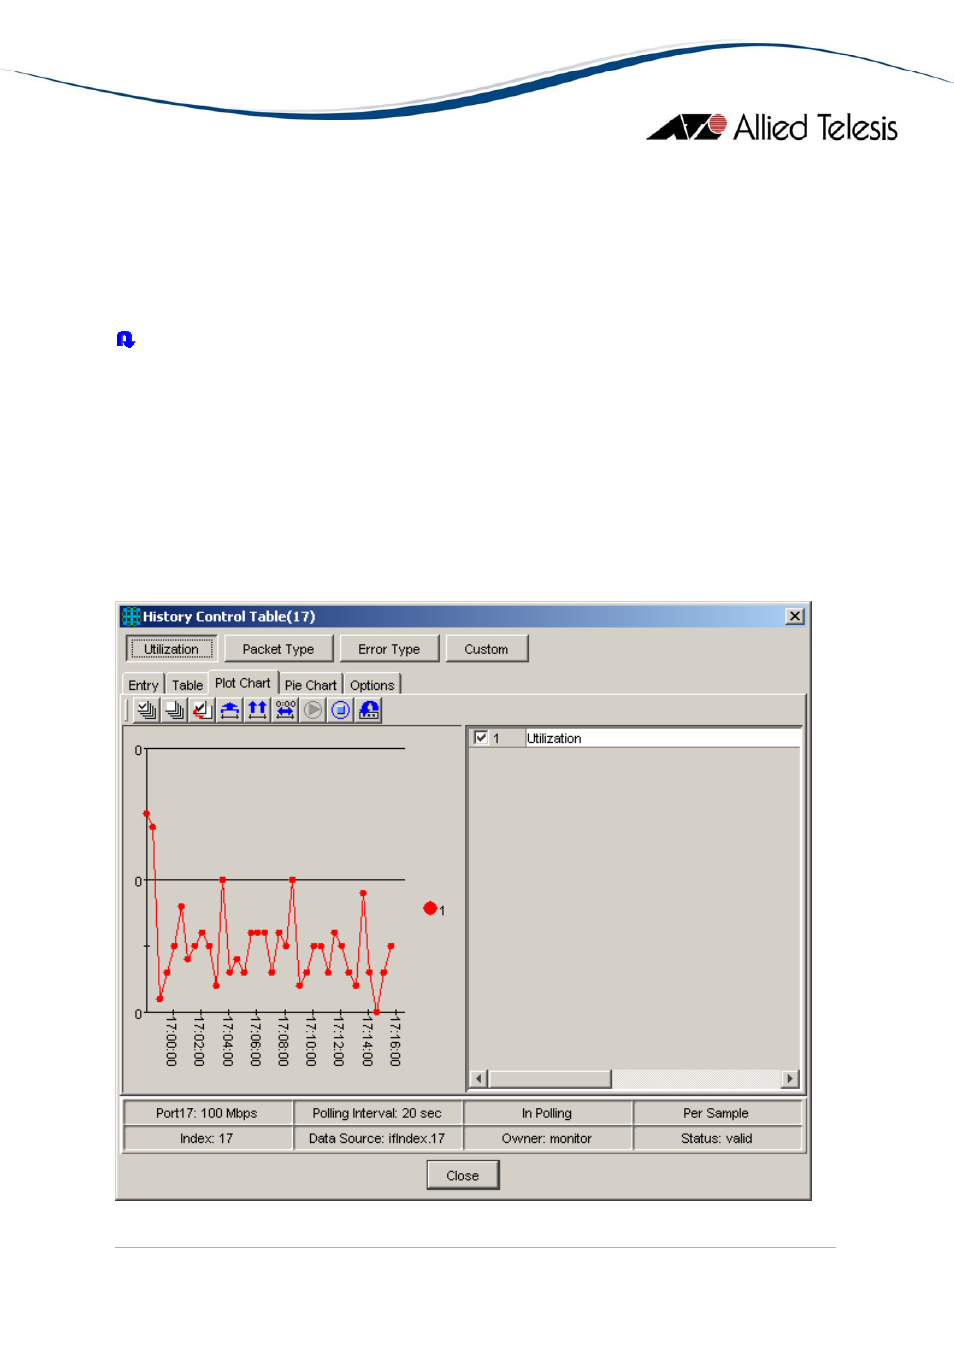Click the refresh data icon in plot toolbar
Viewport: 954px width, 1350px height.
(369, 710)
